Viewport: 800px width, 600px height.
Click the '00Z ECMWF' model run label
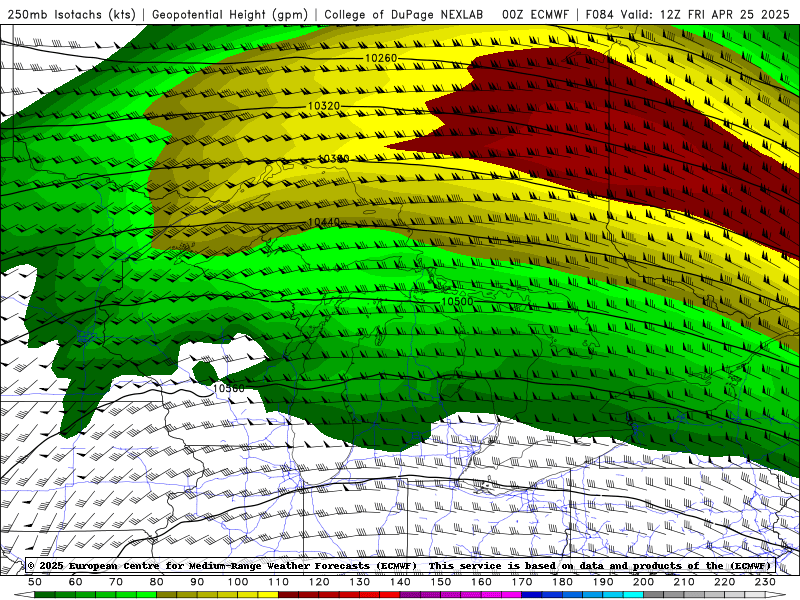535,15
